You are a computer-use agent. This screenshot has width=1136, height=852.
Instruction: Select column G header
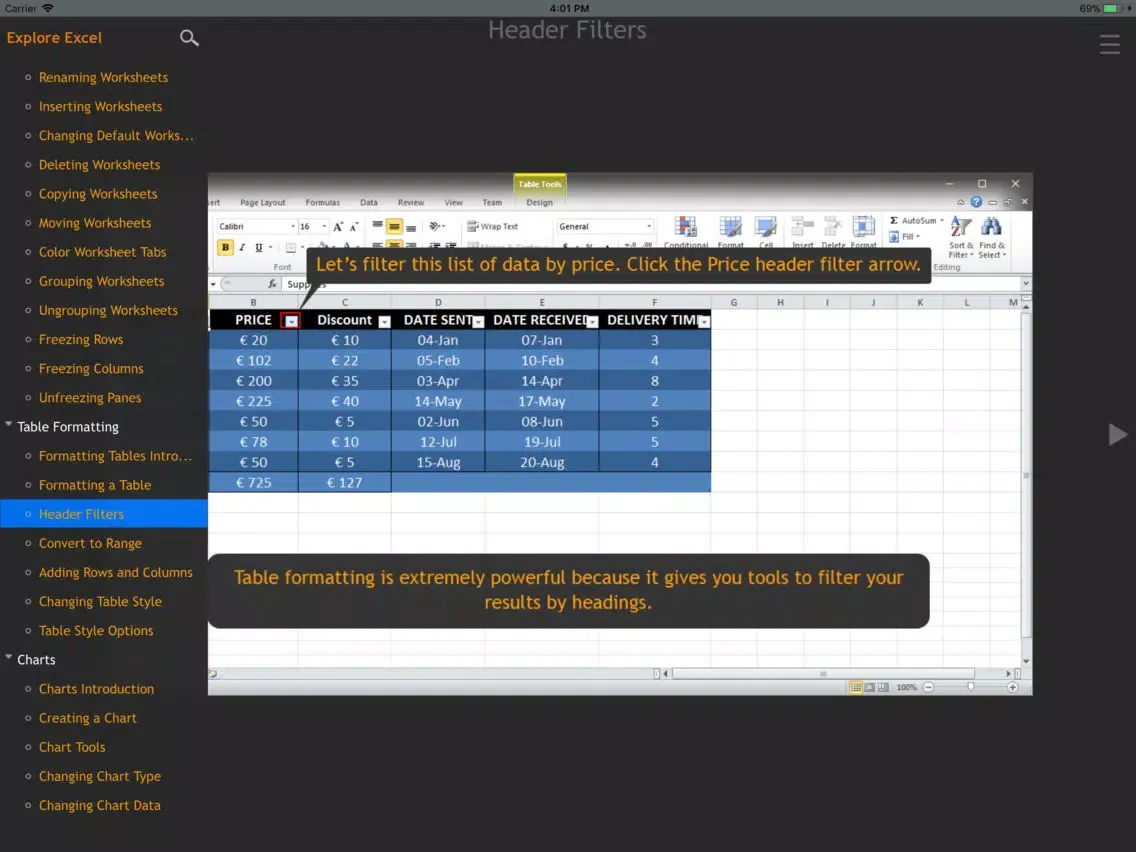[x=733, y=303]
